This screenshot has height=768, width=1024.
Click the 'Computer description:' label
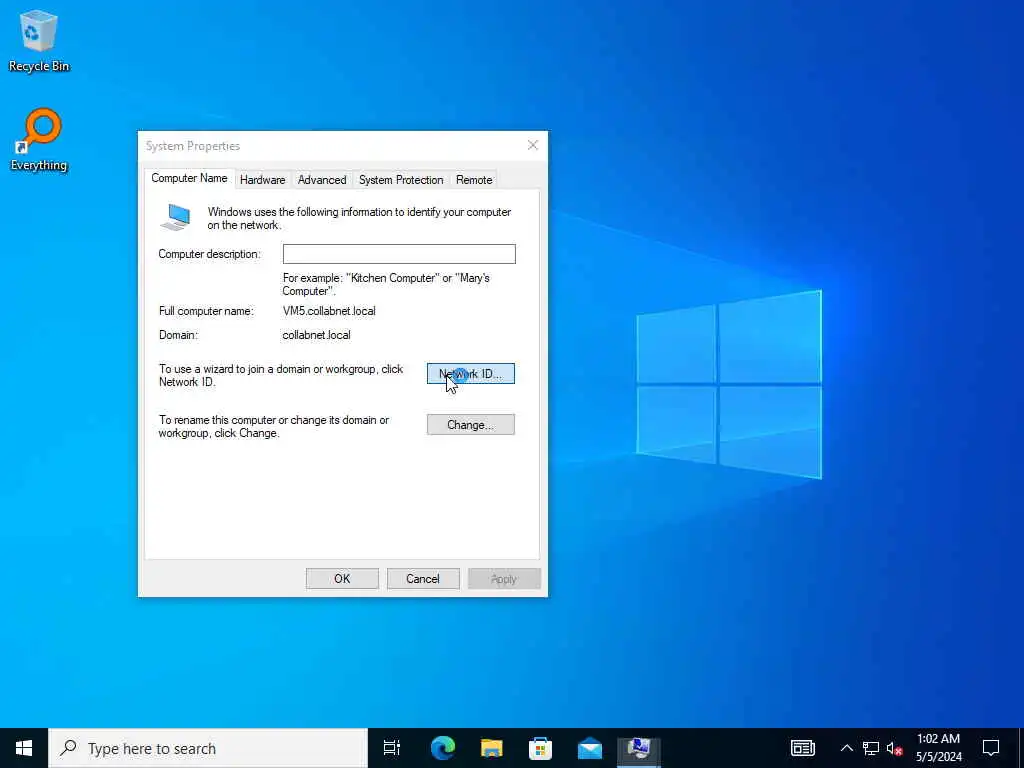[210, 254]
